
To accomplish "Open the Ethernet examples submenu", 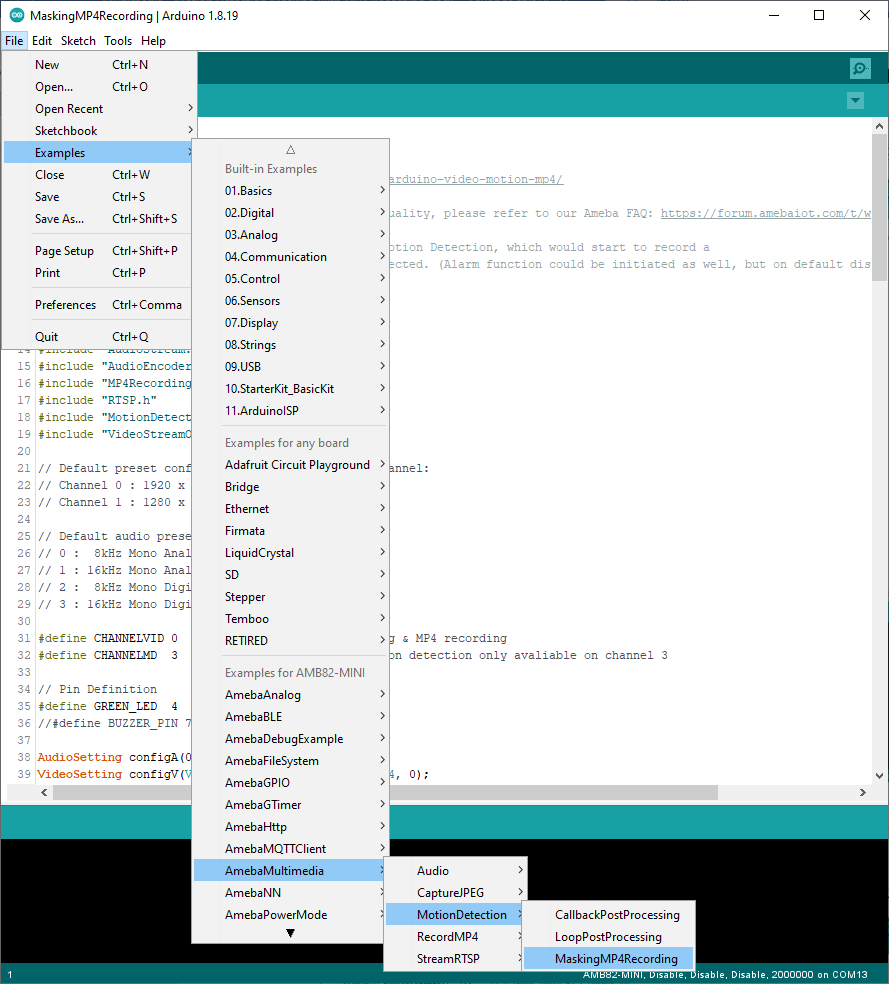I will (290, 508).
